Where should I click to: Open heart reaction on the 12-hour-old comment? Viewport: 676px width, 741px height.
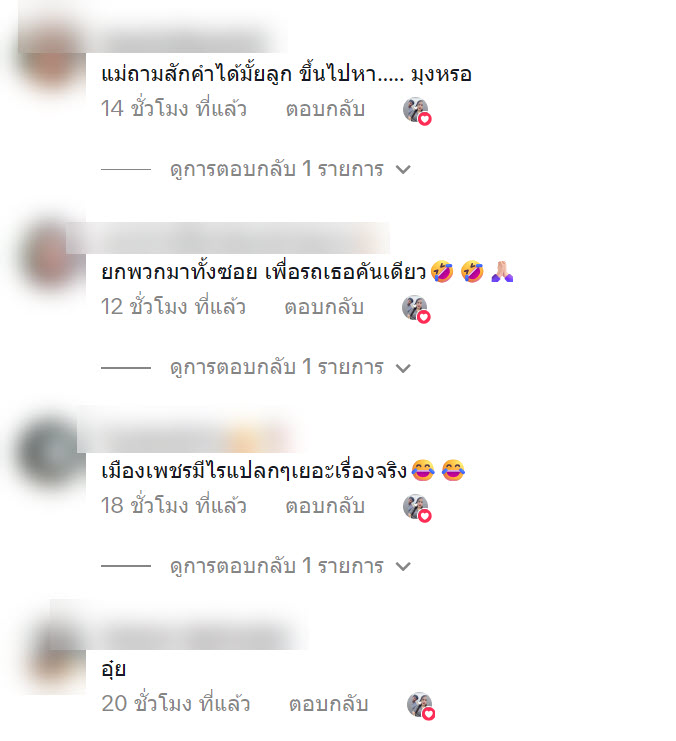coord(416,309)
